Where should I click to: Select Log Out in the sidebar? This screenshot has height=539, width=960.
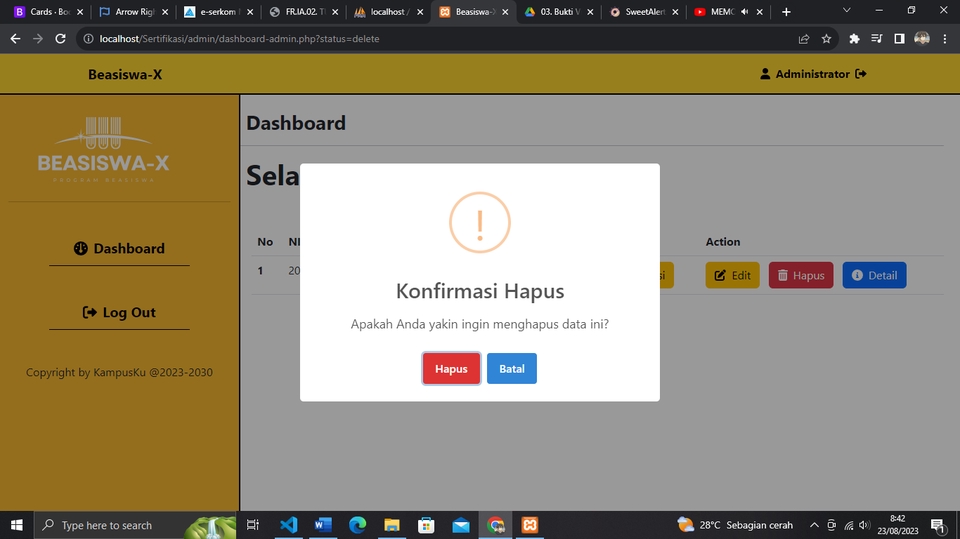tap(119, 312)
